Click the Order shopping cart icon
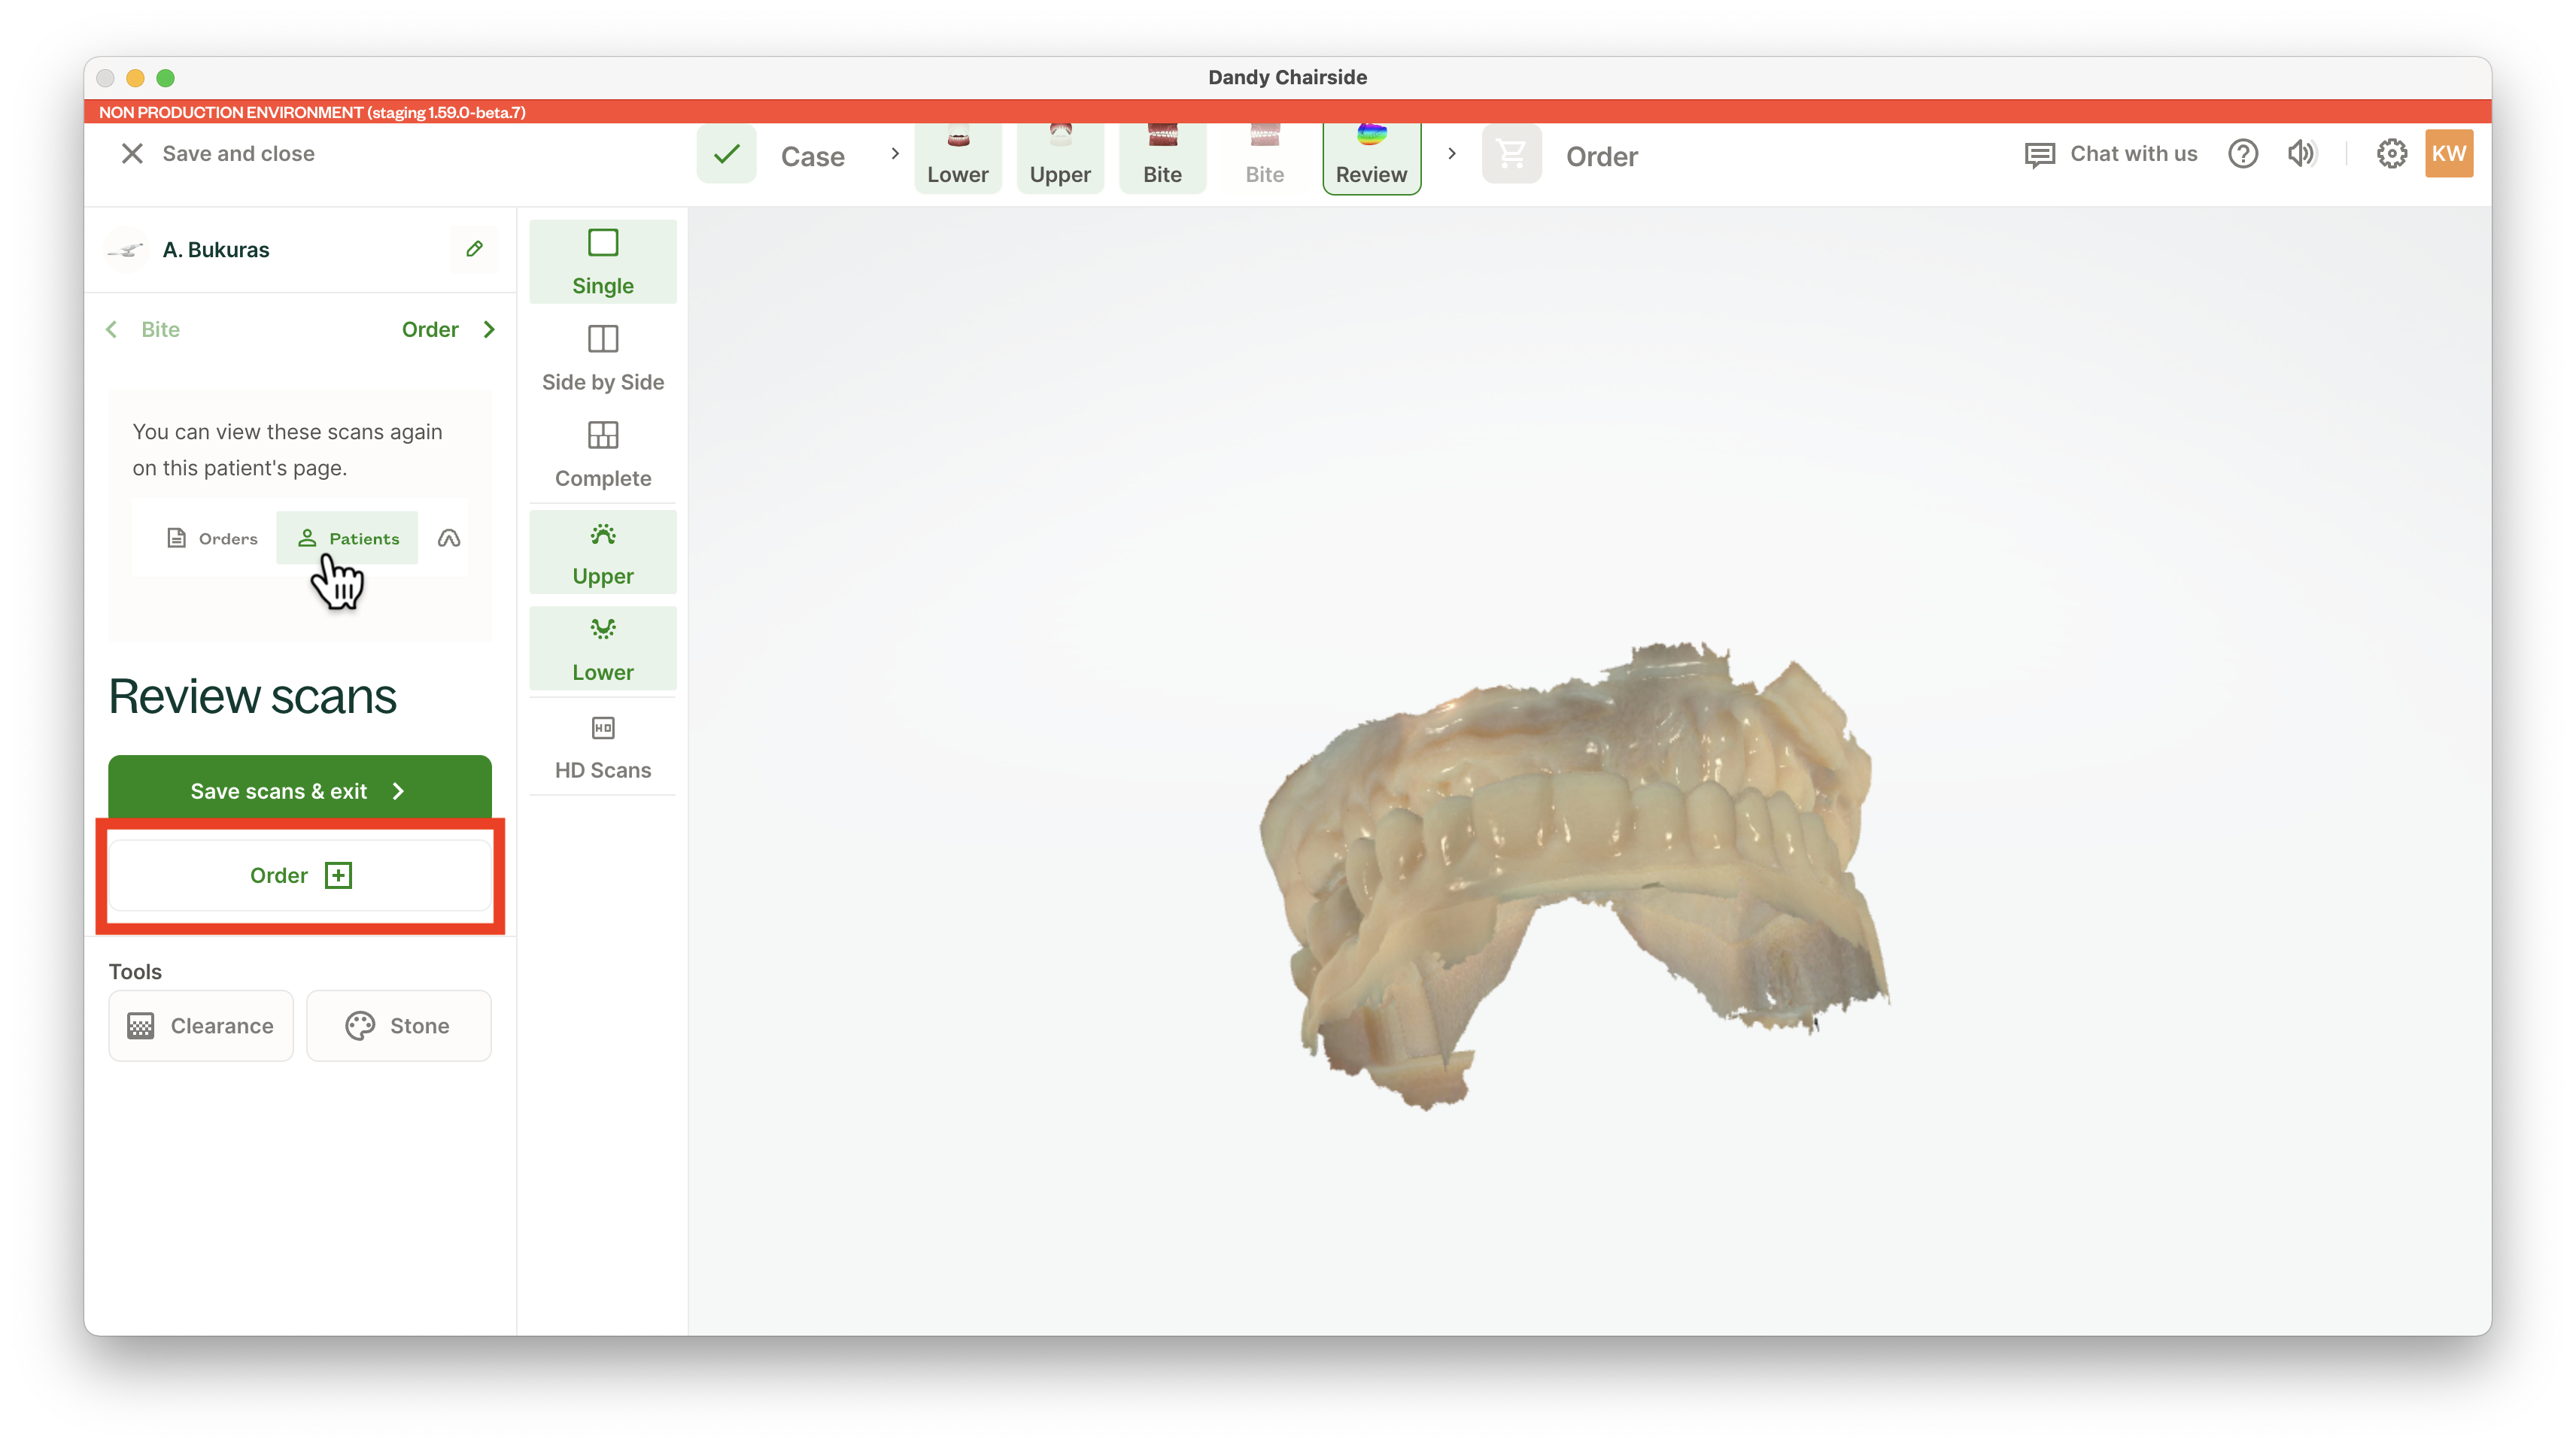Viewport: 2576px width, 1447px height. click(1511, 155)
